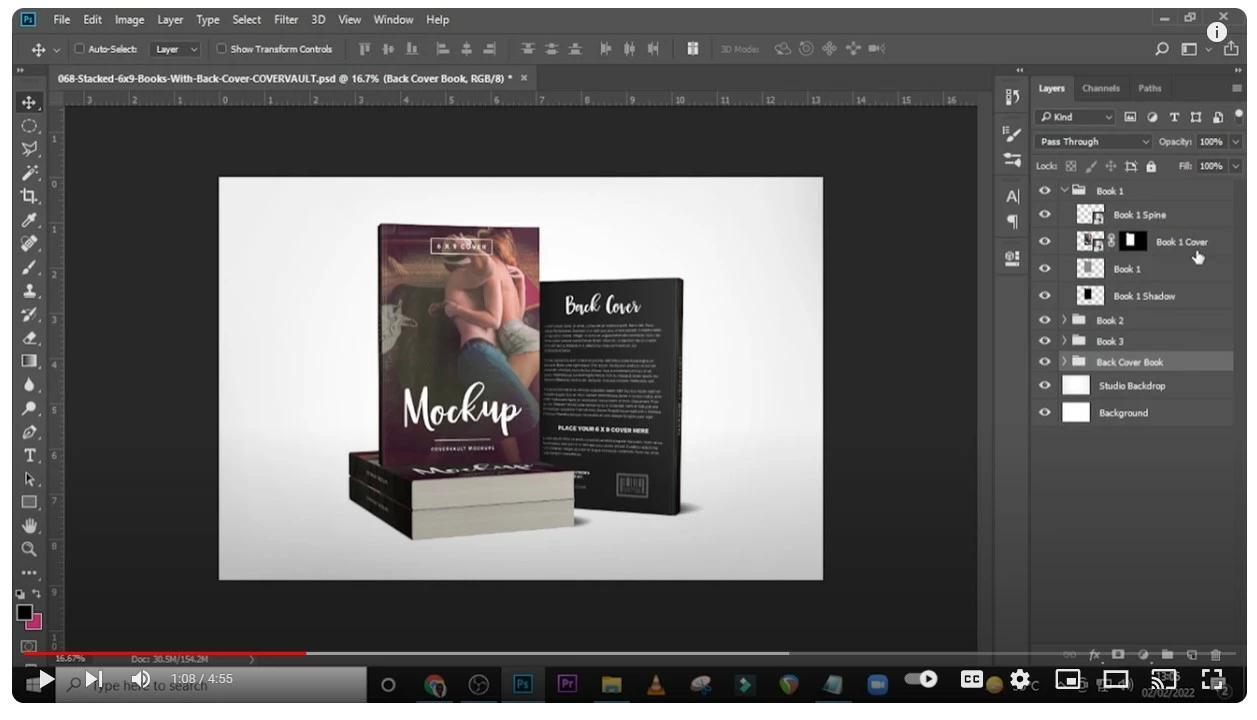Lock all for the layer with padlock icon
The height and width of the screenshot is (720, 1257).
pos(1151,166)
